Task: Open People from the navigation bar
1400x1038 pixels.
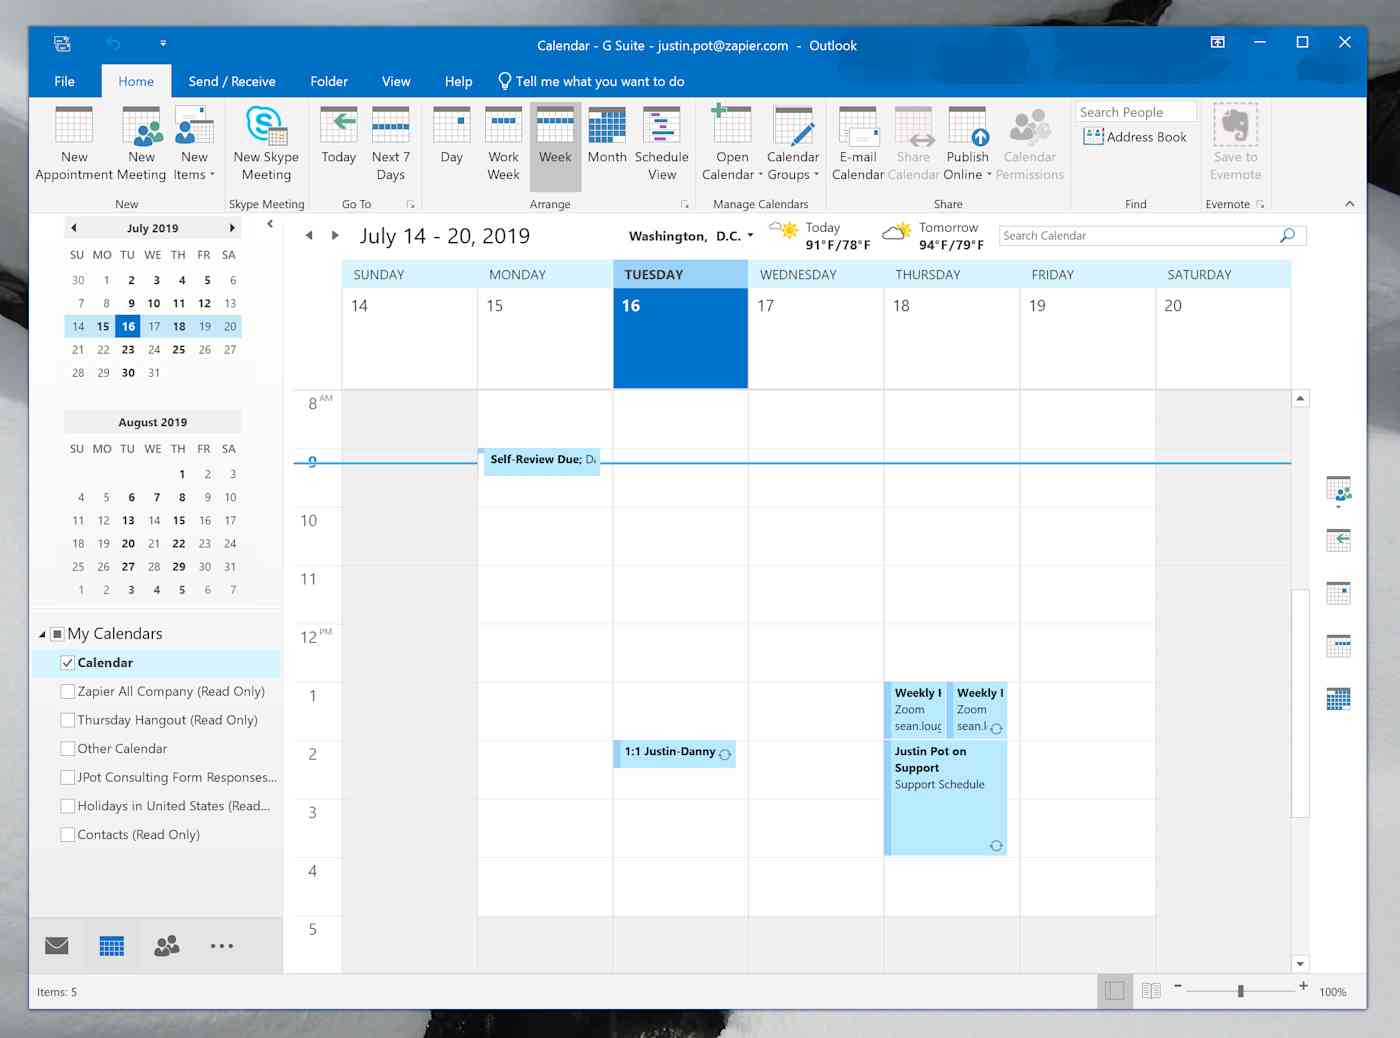Action: point(167,946)
